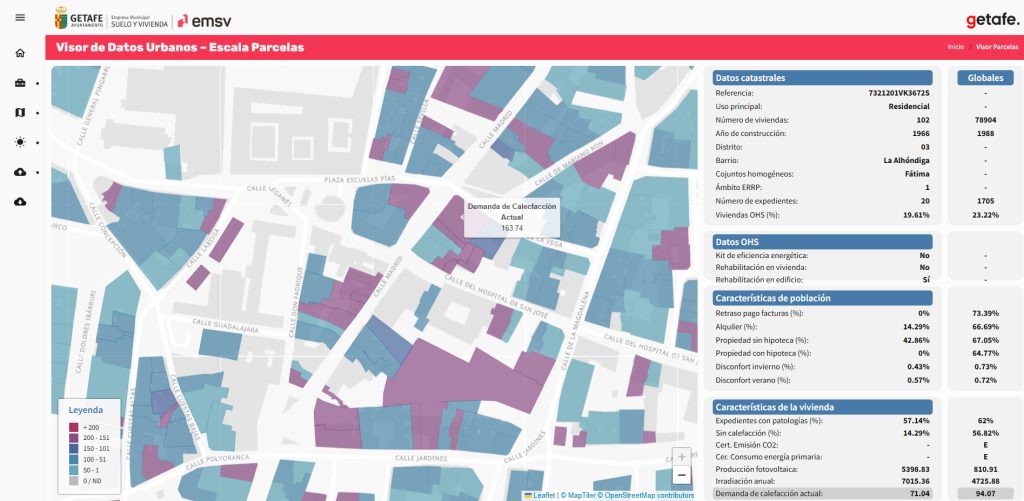
Task: Zoom out the map with the minus button
Action: [x=682, y=476]
